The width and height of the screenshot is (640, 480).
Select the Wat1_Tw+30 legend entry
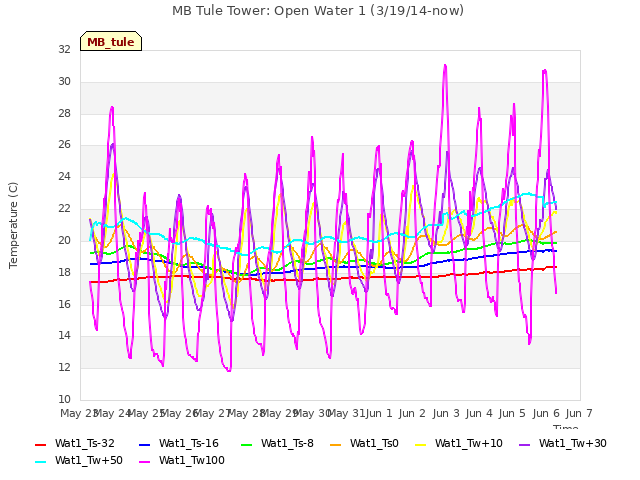click(563, 443)
